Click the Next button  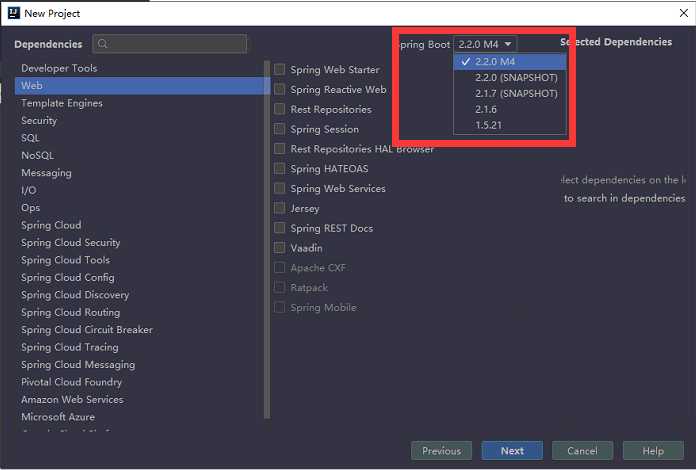(x=512, y=450)
